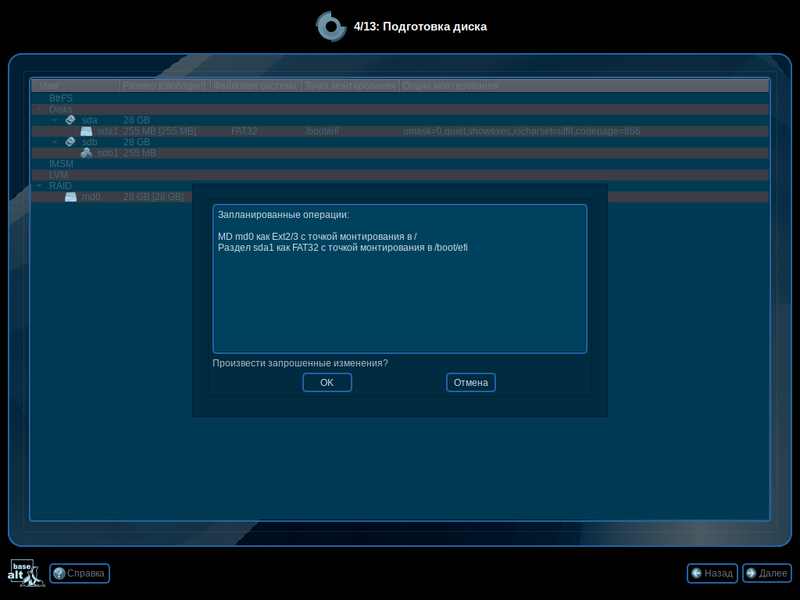
Task: Click the sda disk icon
Action: coord(70,120)
